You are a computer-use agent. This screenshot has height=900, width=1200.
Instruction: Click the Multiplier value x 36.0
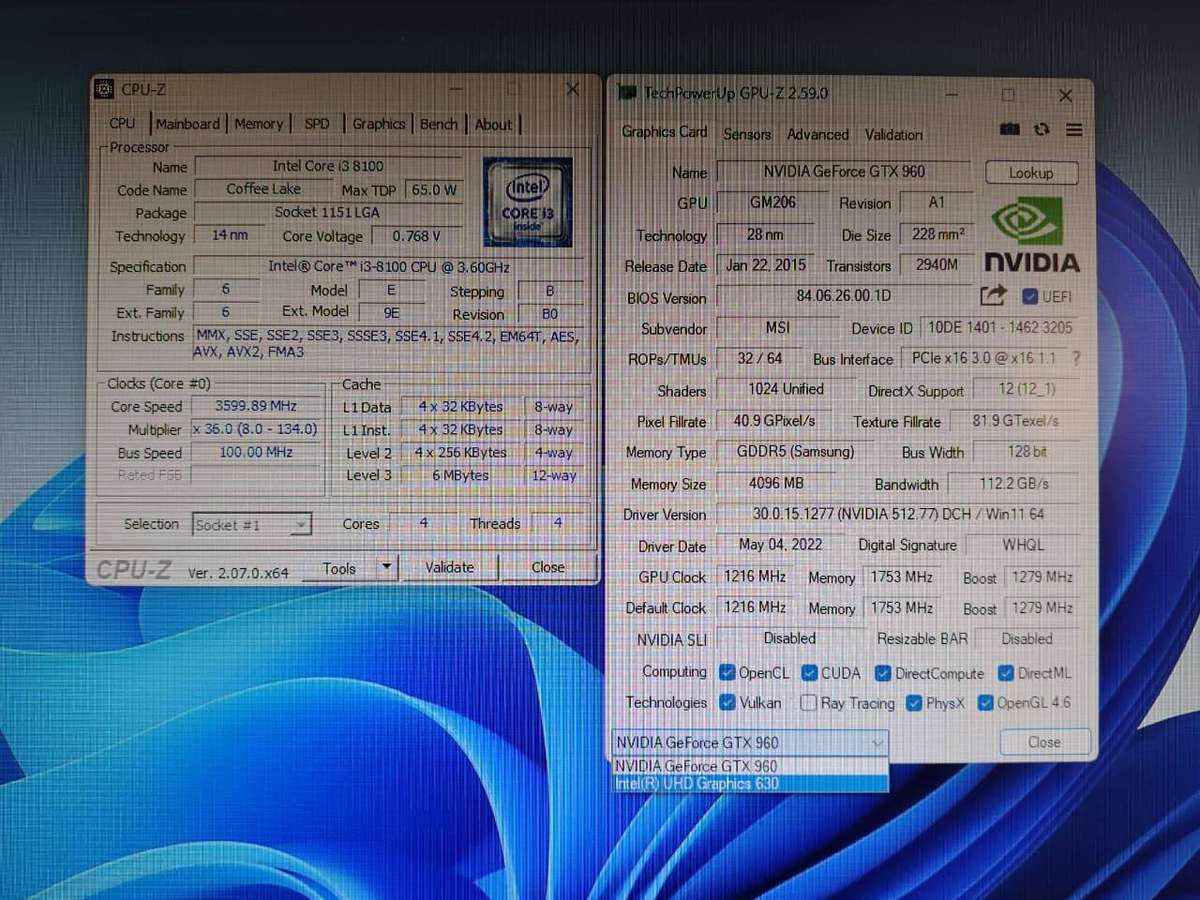coord(256,429)
